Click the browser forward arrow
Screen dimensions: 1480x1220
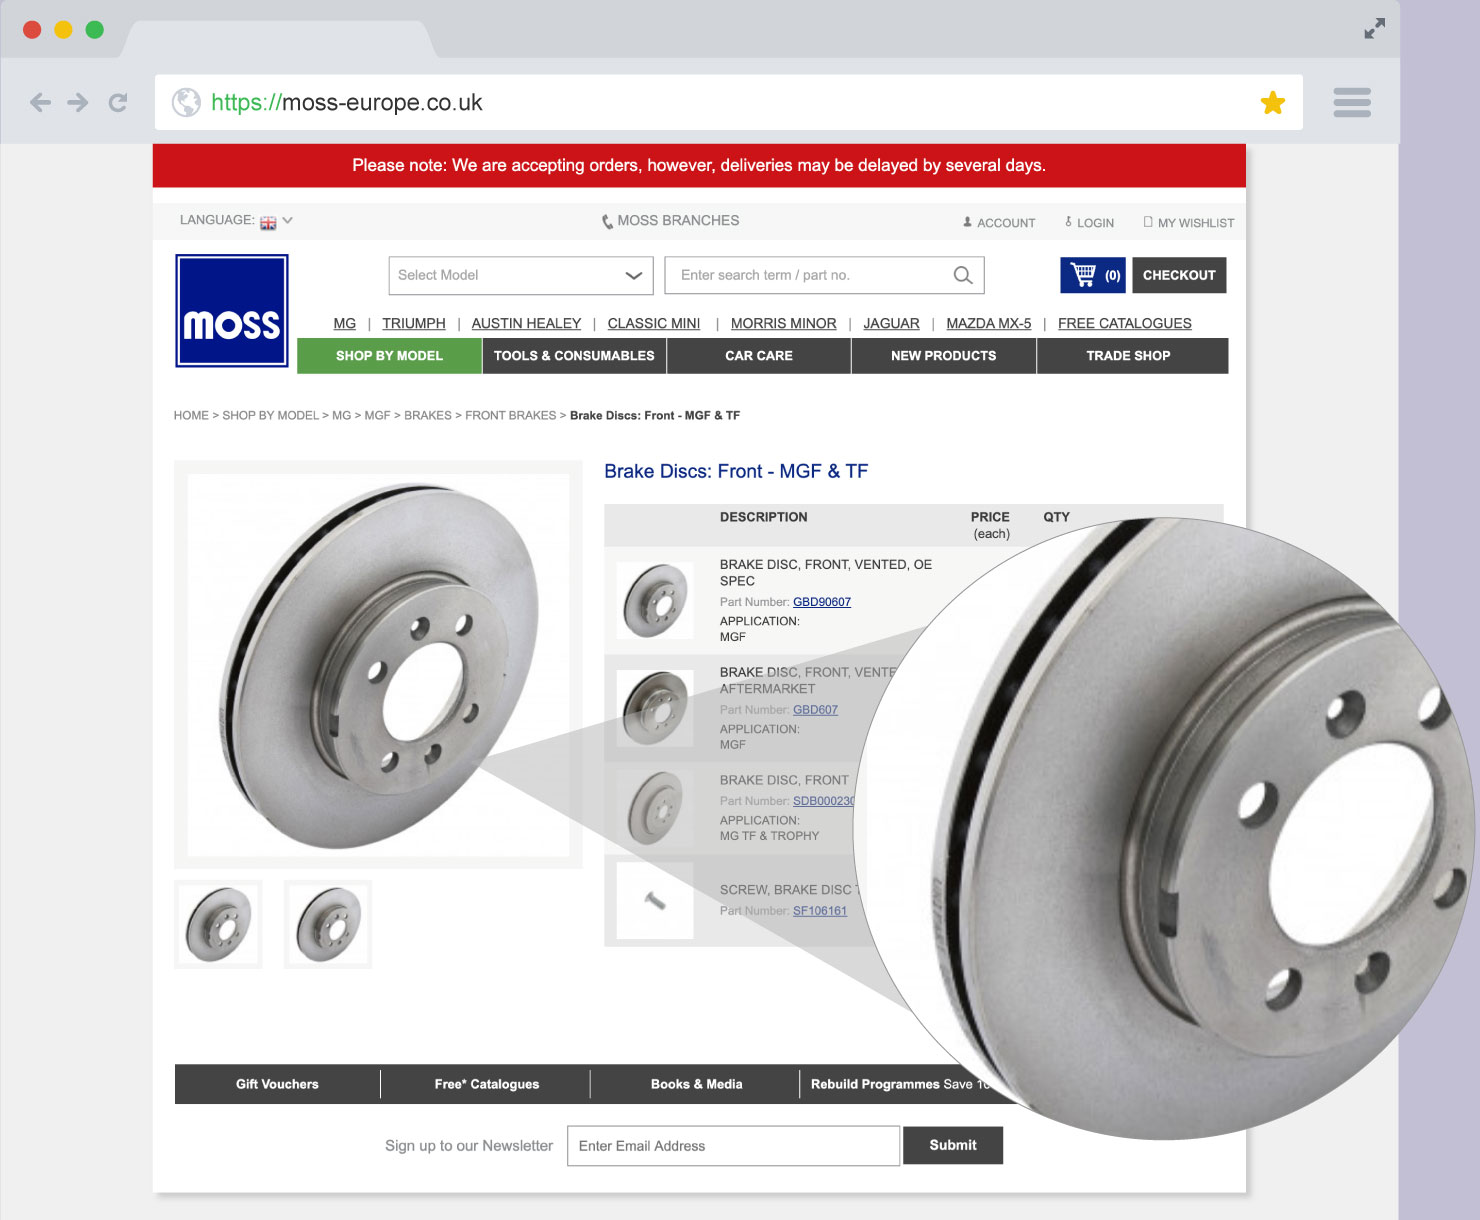click(78, 102)
